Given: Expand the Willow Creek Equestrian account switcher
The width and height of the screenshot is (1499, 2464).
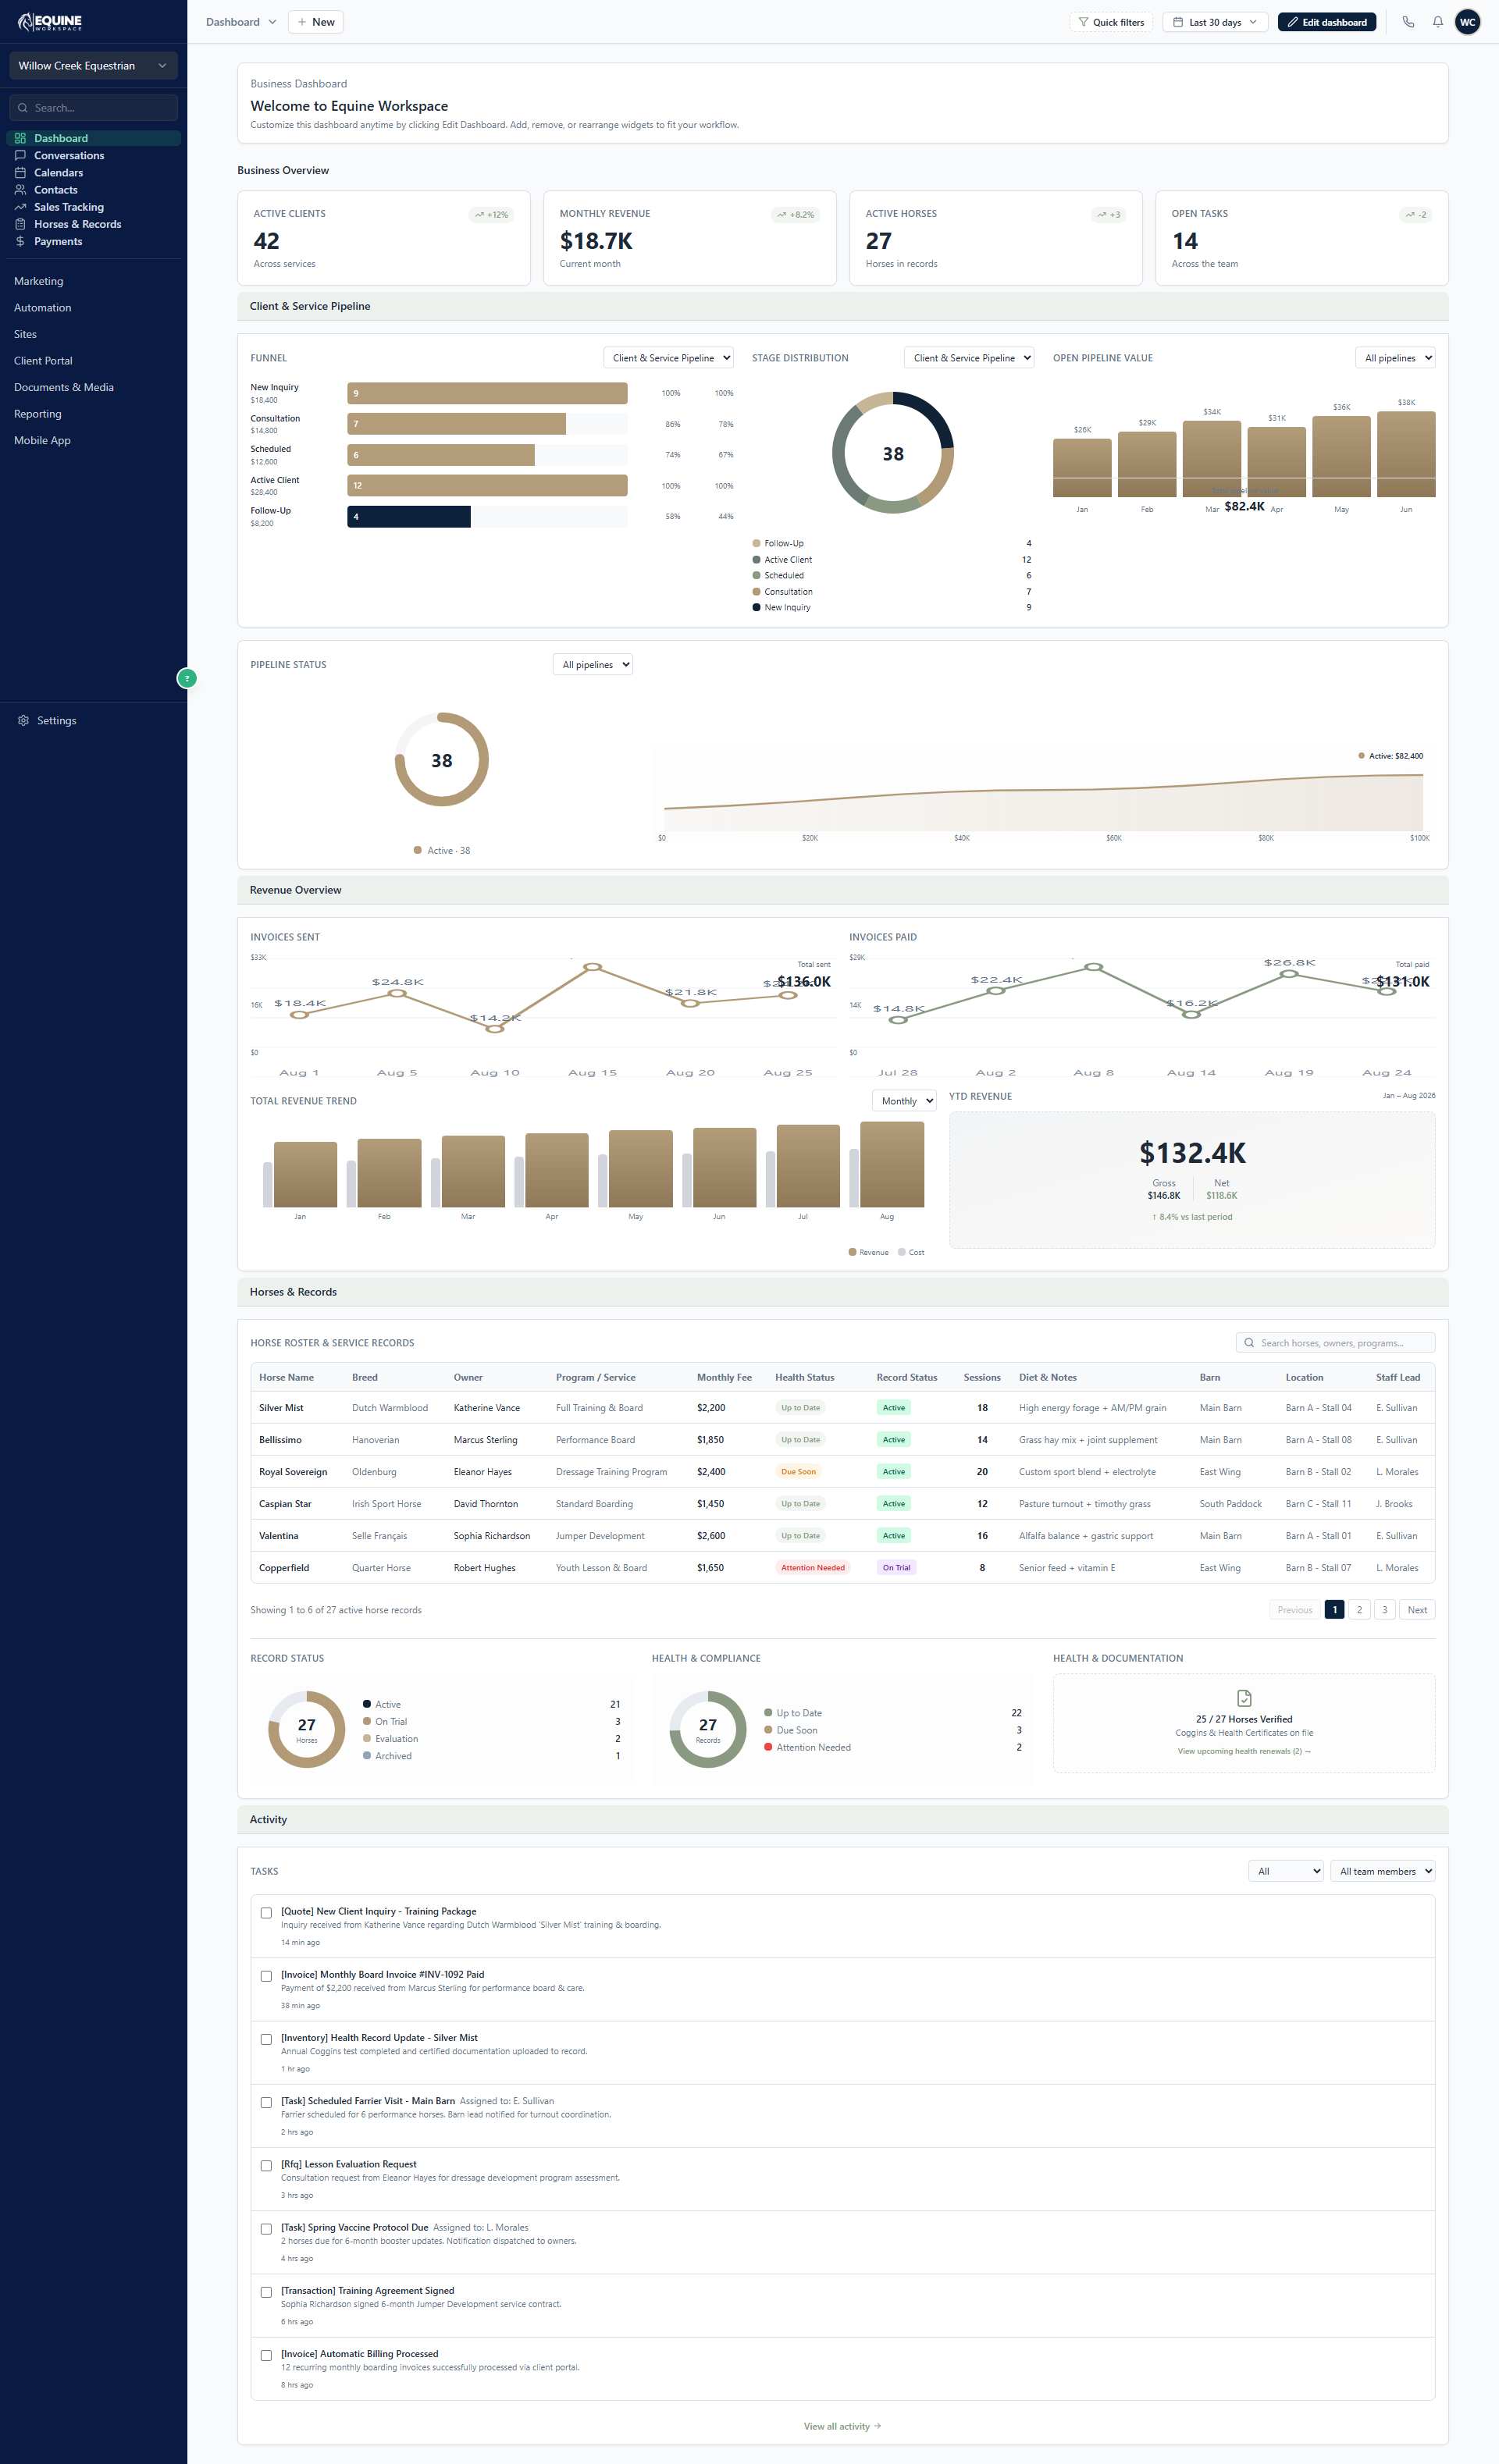Looking at the screenshot, I should tap(93, 66).
